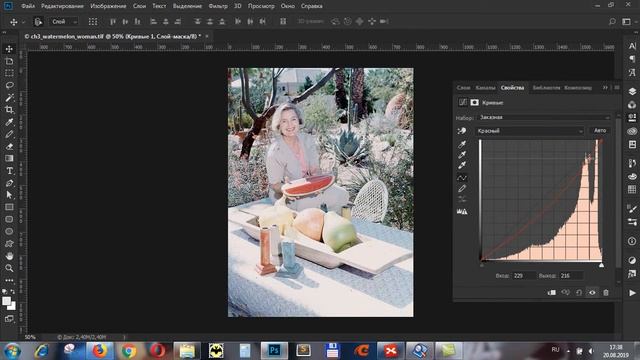Enable draw curve with pencil mode
Screen dimensions: 640x360
[462, 189]
